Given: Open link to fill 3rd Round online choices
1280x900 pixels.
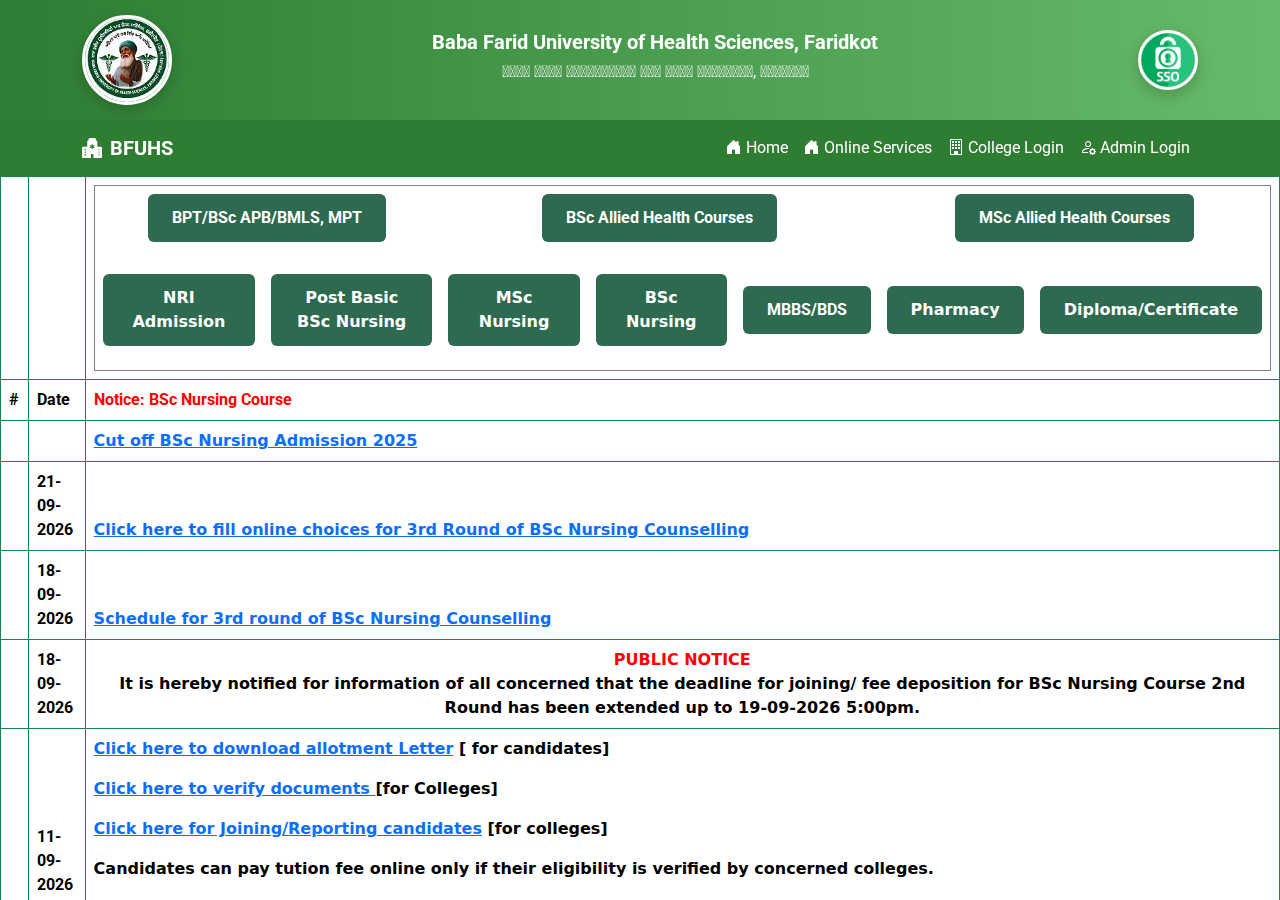Looking at the screenshot, I should pos(421,529).
